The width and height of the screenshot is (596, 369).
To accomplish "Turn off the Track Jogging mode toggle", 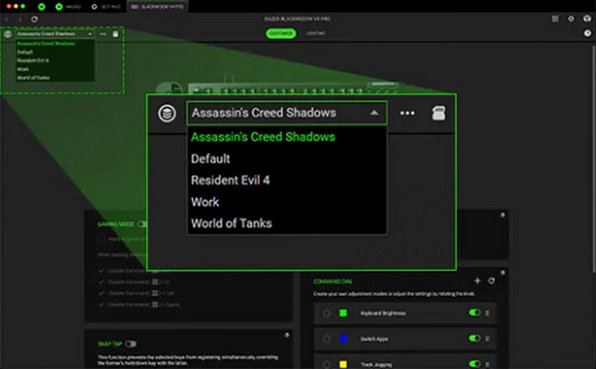I will tap(474, 364).
